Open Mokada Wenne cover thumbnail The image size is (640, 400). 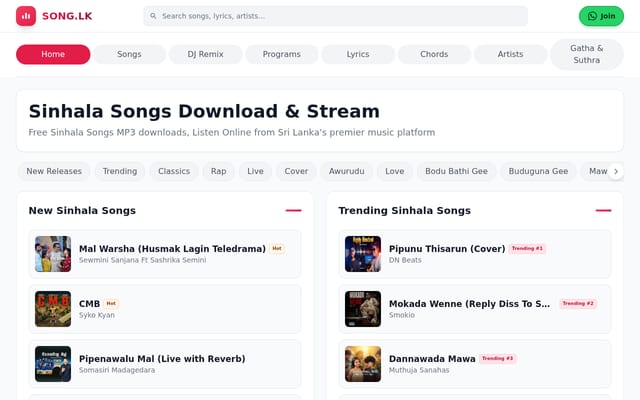click(363, 309)
